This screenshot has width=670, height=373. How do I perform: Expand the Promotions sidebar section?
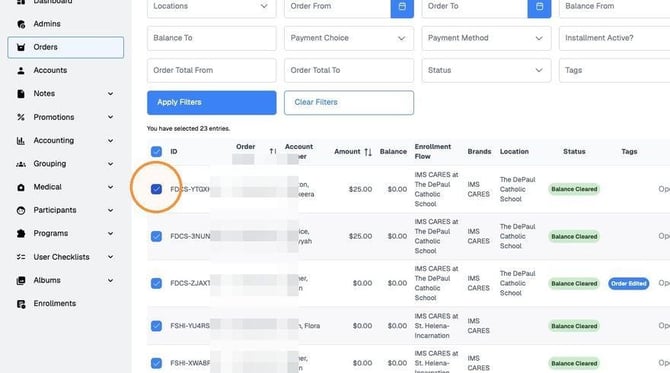pyautogui.click(x=65, y=117)
